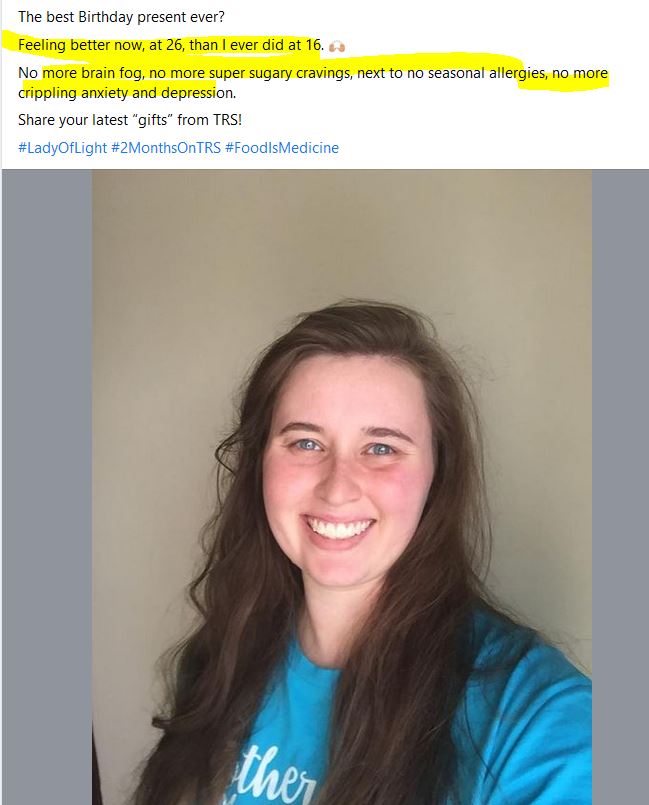Viewport: 649px width, 805px height.
Task: Click the line 'The best Birthday present ever?'
Action: (121, 17)
